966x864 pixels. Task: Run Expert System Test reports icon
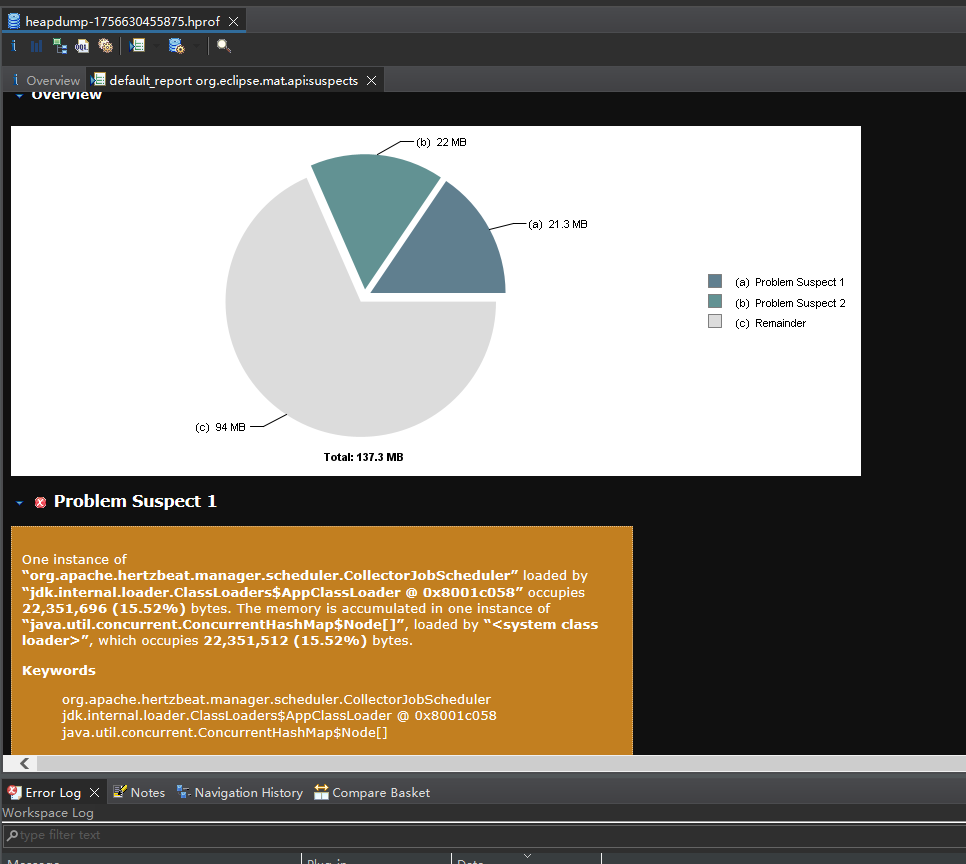(137, 46)
